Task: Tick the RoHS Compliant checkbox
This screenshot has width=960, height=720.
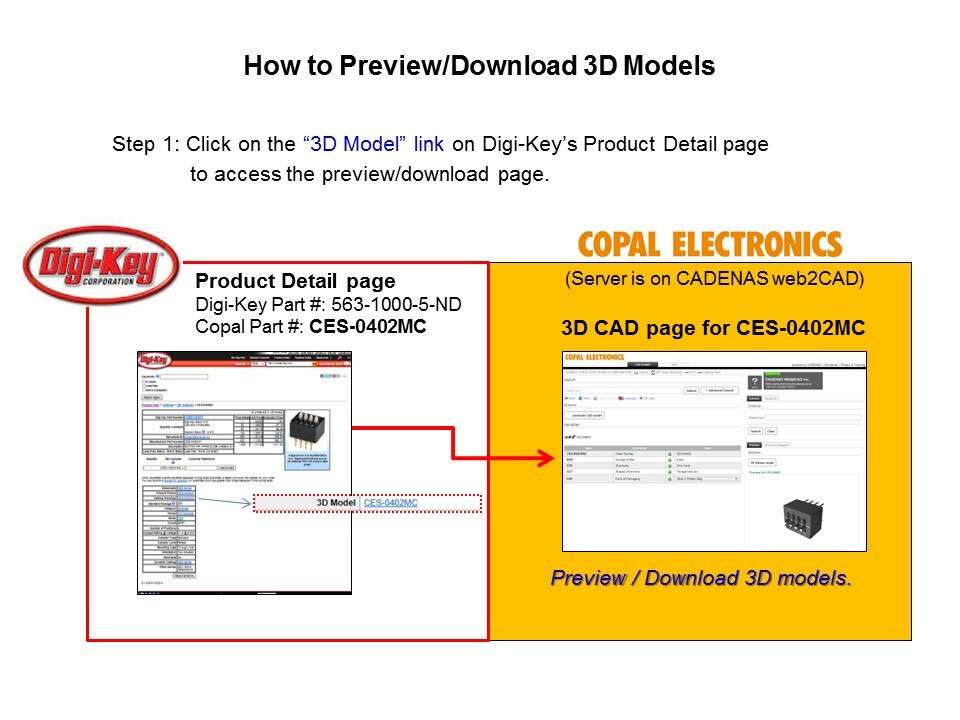Action: pyautogui.click(x=144, y=391)
